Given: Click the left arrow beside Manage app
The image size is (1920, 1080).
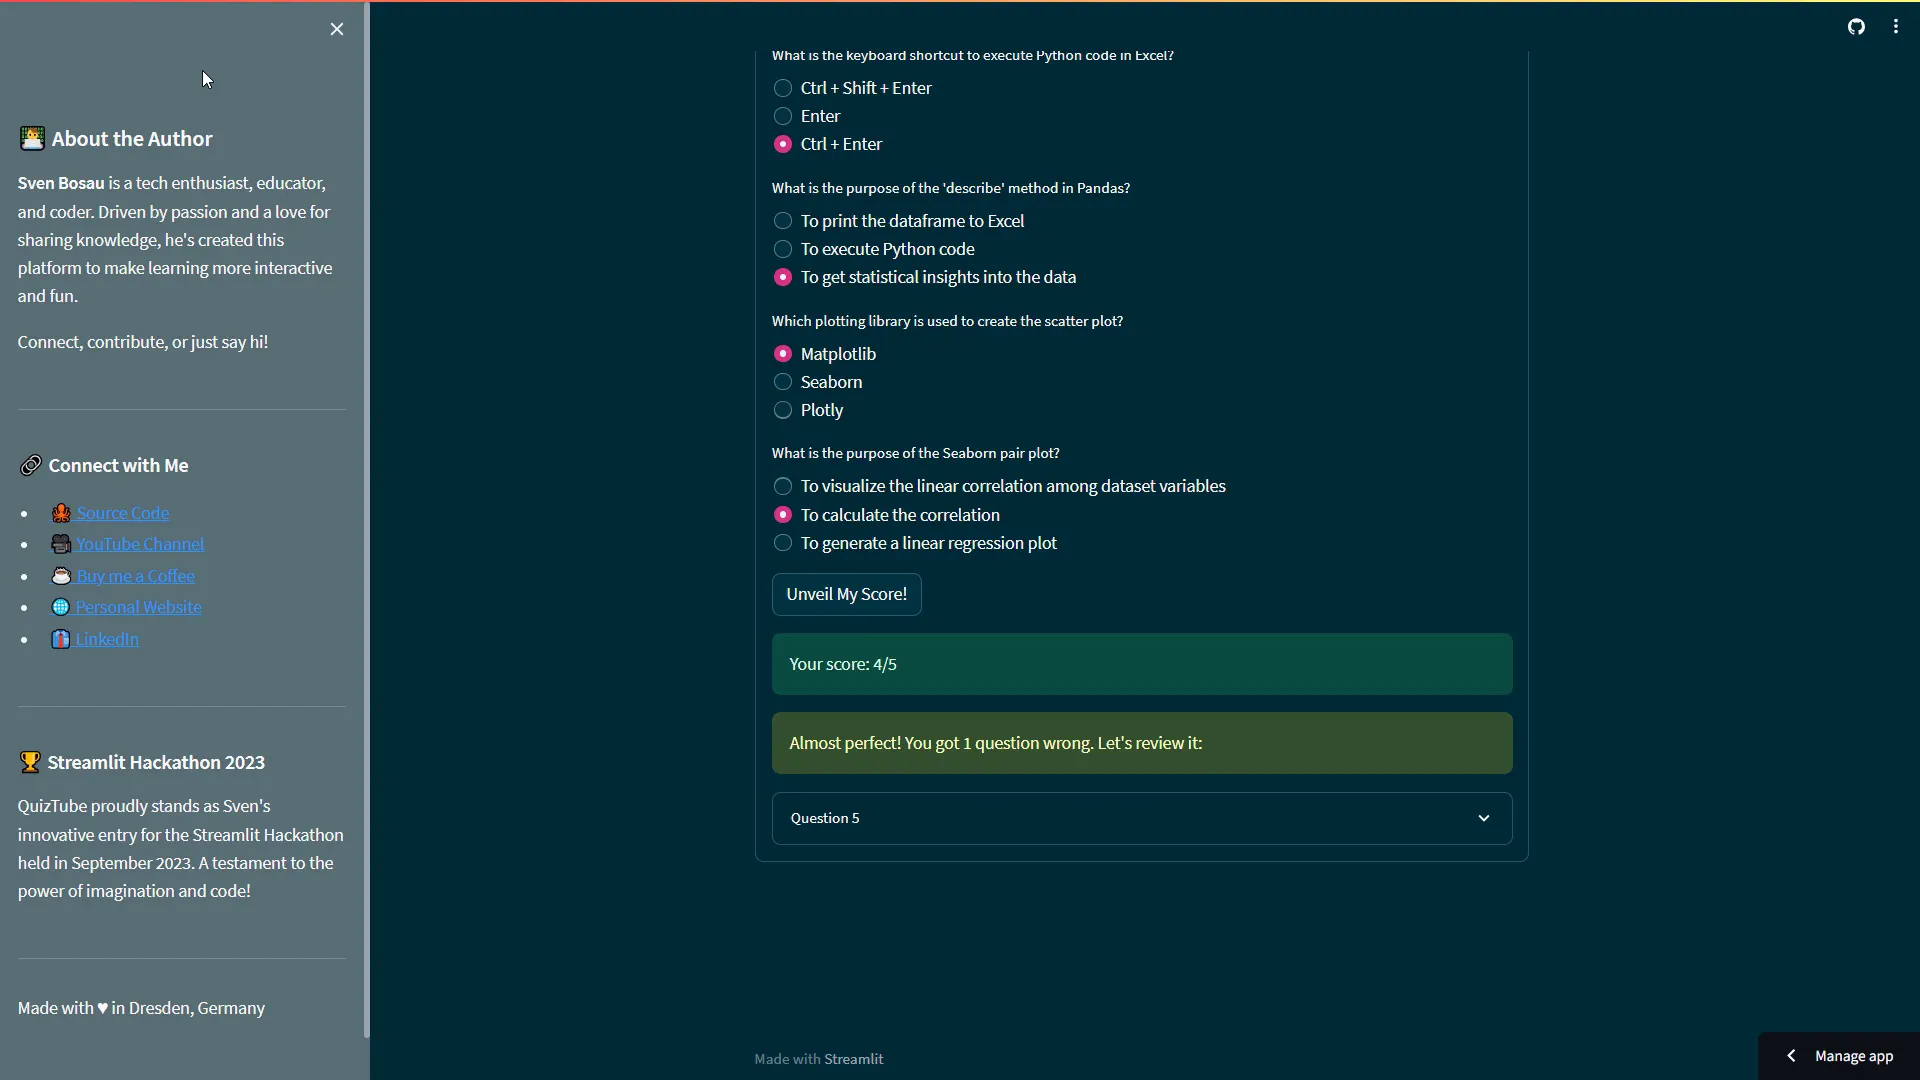Looking at the screenshot, I should (1791, 1056).
